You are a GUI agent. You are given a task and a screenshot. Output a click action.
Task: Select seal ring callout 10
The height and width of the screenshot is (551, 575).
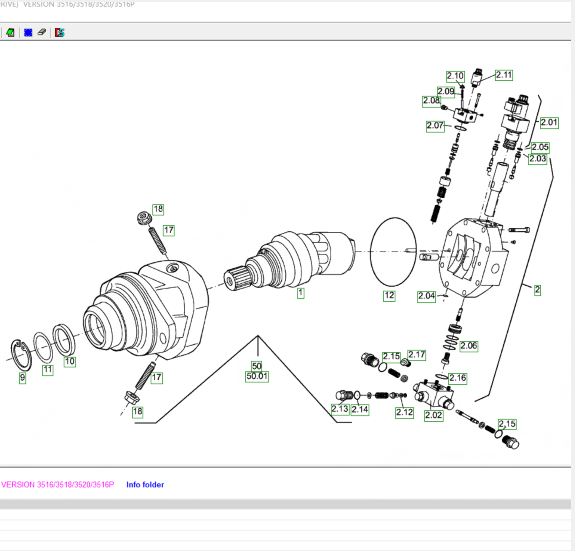point(70,362)
